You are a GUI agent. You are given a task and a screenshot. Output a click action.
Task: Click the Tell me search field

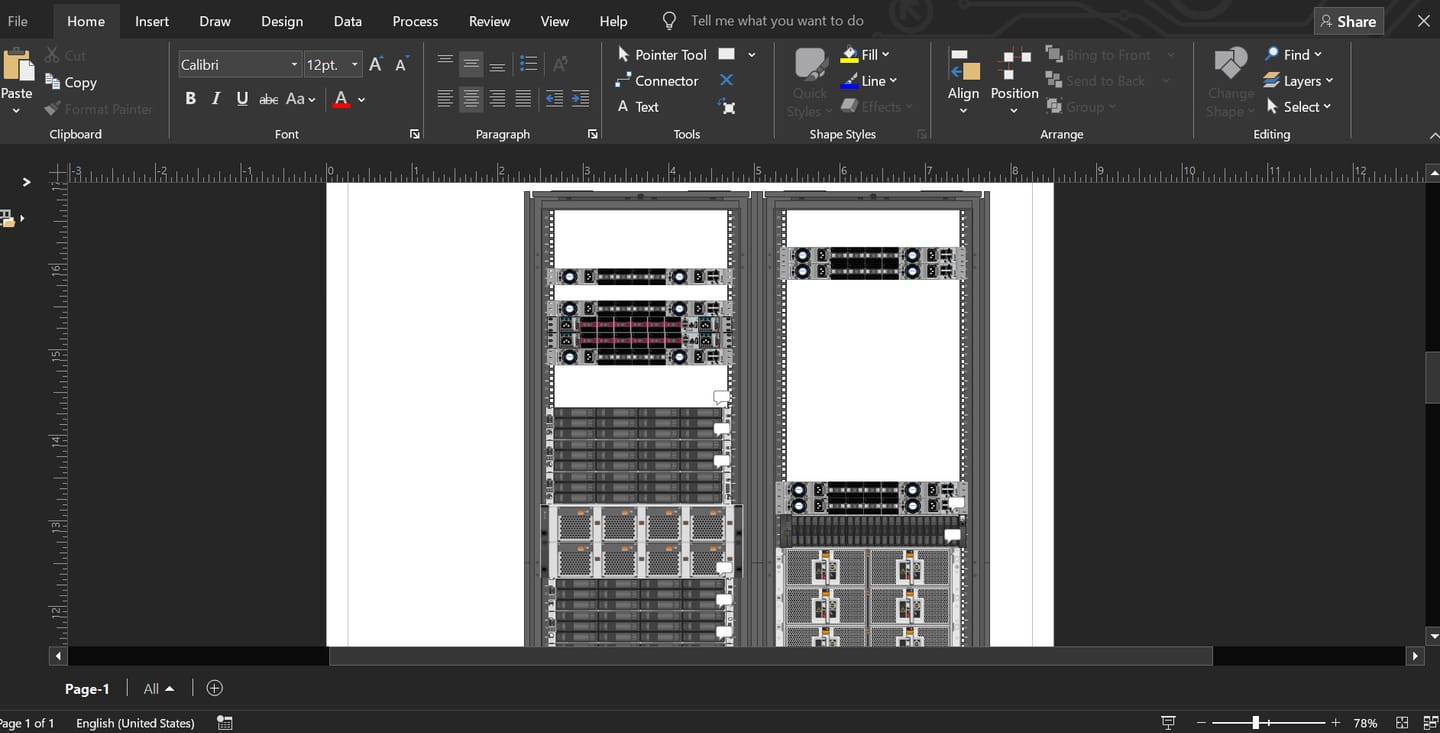point(777,21)
